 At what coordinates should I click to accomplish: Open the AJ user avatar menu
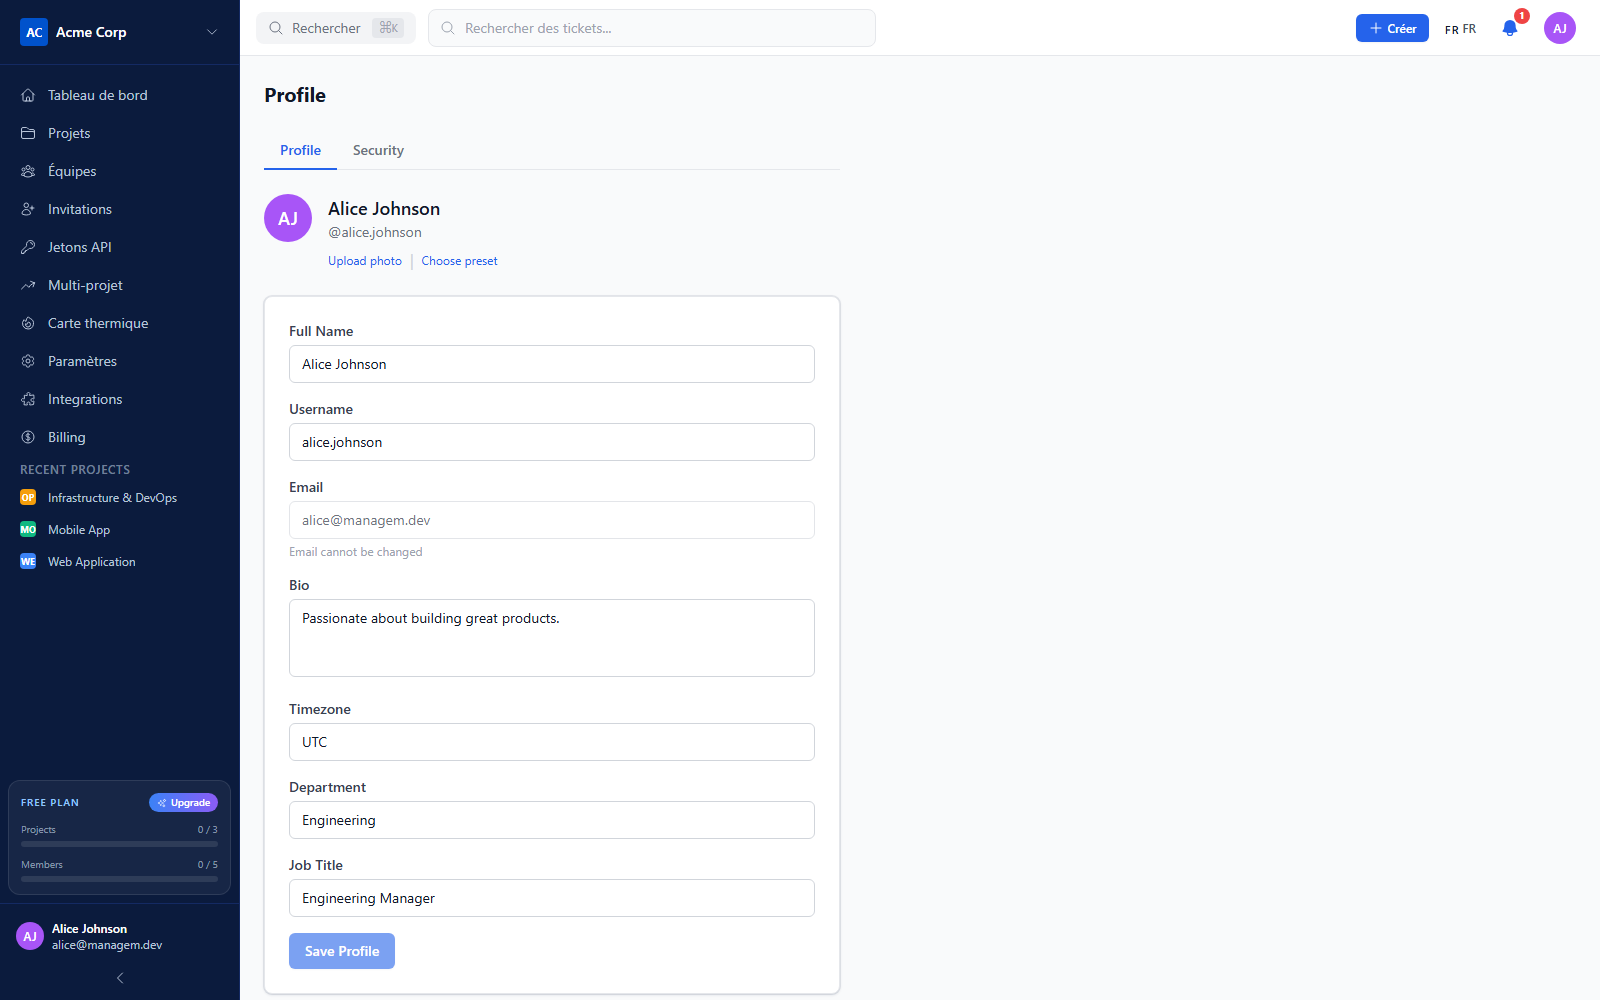point(1560,28)
